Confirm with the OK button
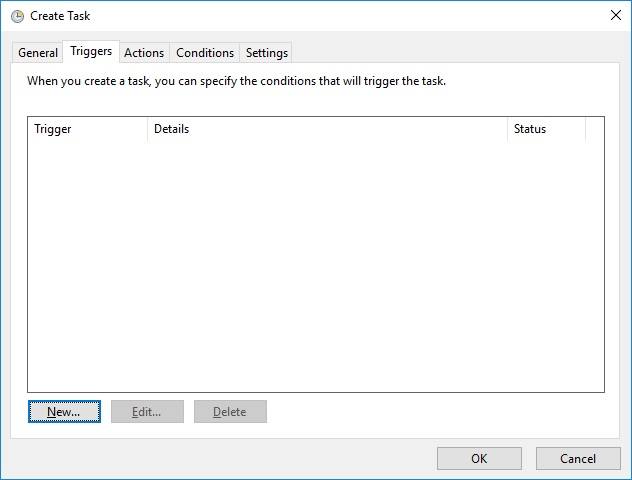632x480 pixels. pyautogui.click(x=479, y=459)
